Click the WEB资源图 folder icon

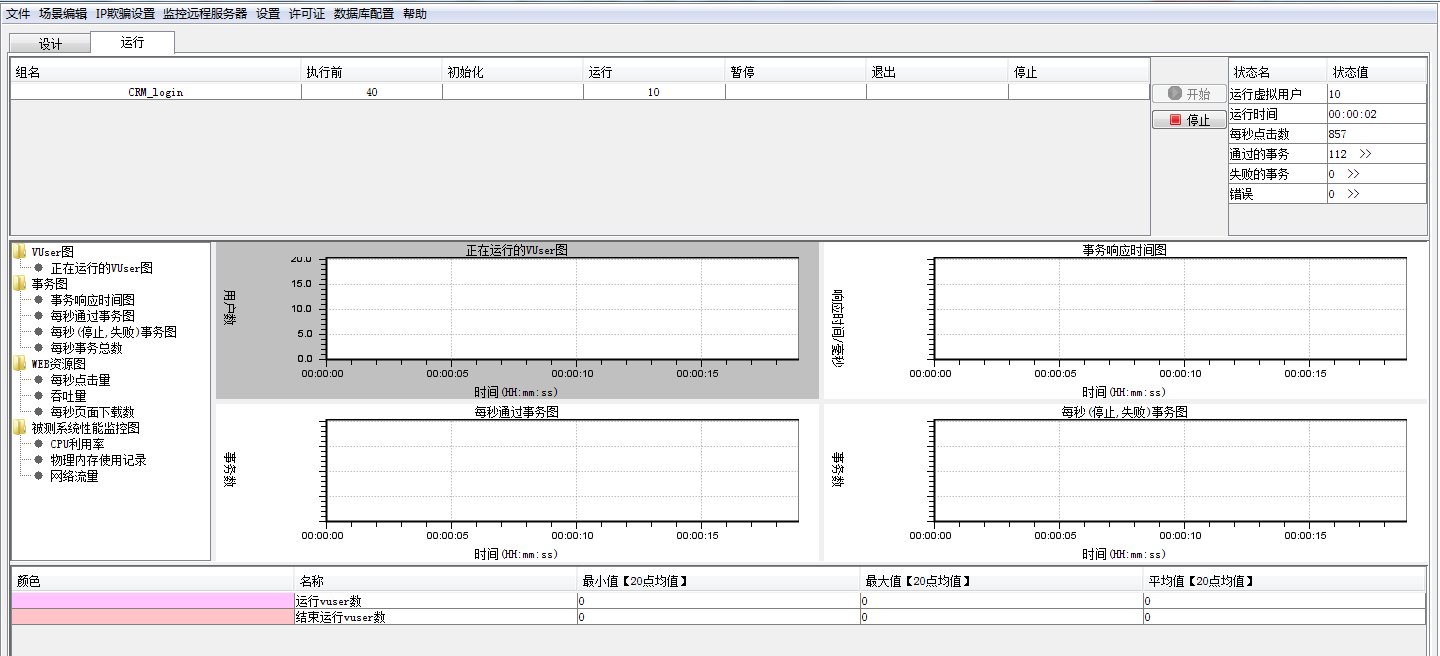(20, 364)
